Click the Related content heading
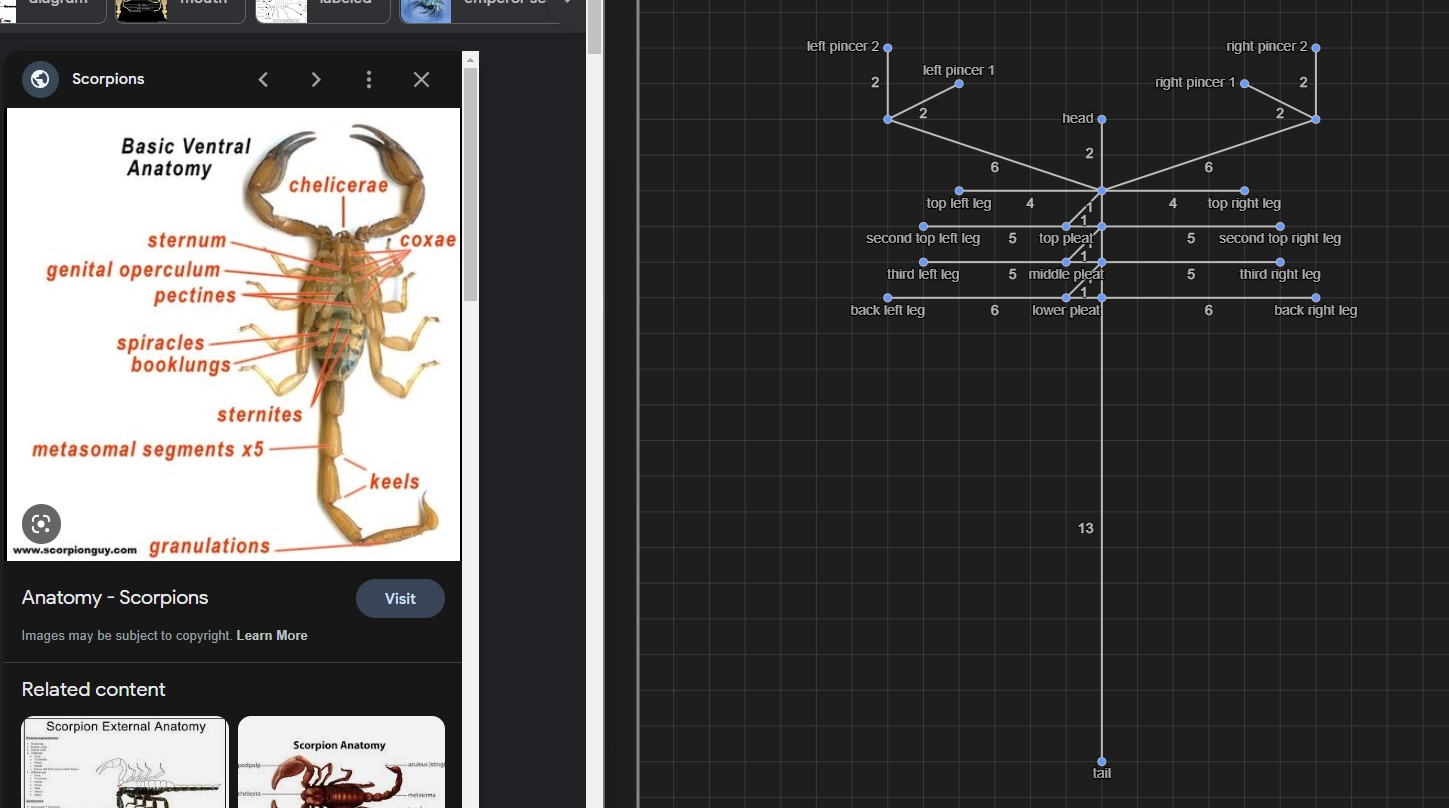This screenshot has height=808, width=1449. coord(94,689)
